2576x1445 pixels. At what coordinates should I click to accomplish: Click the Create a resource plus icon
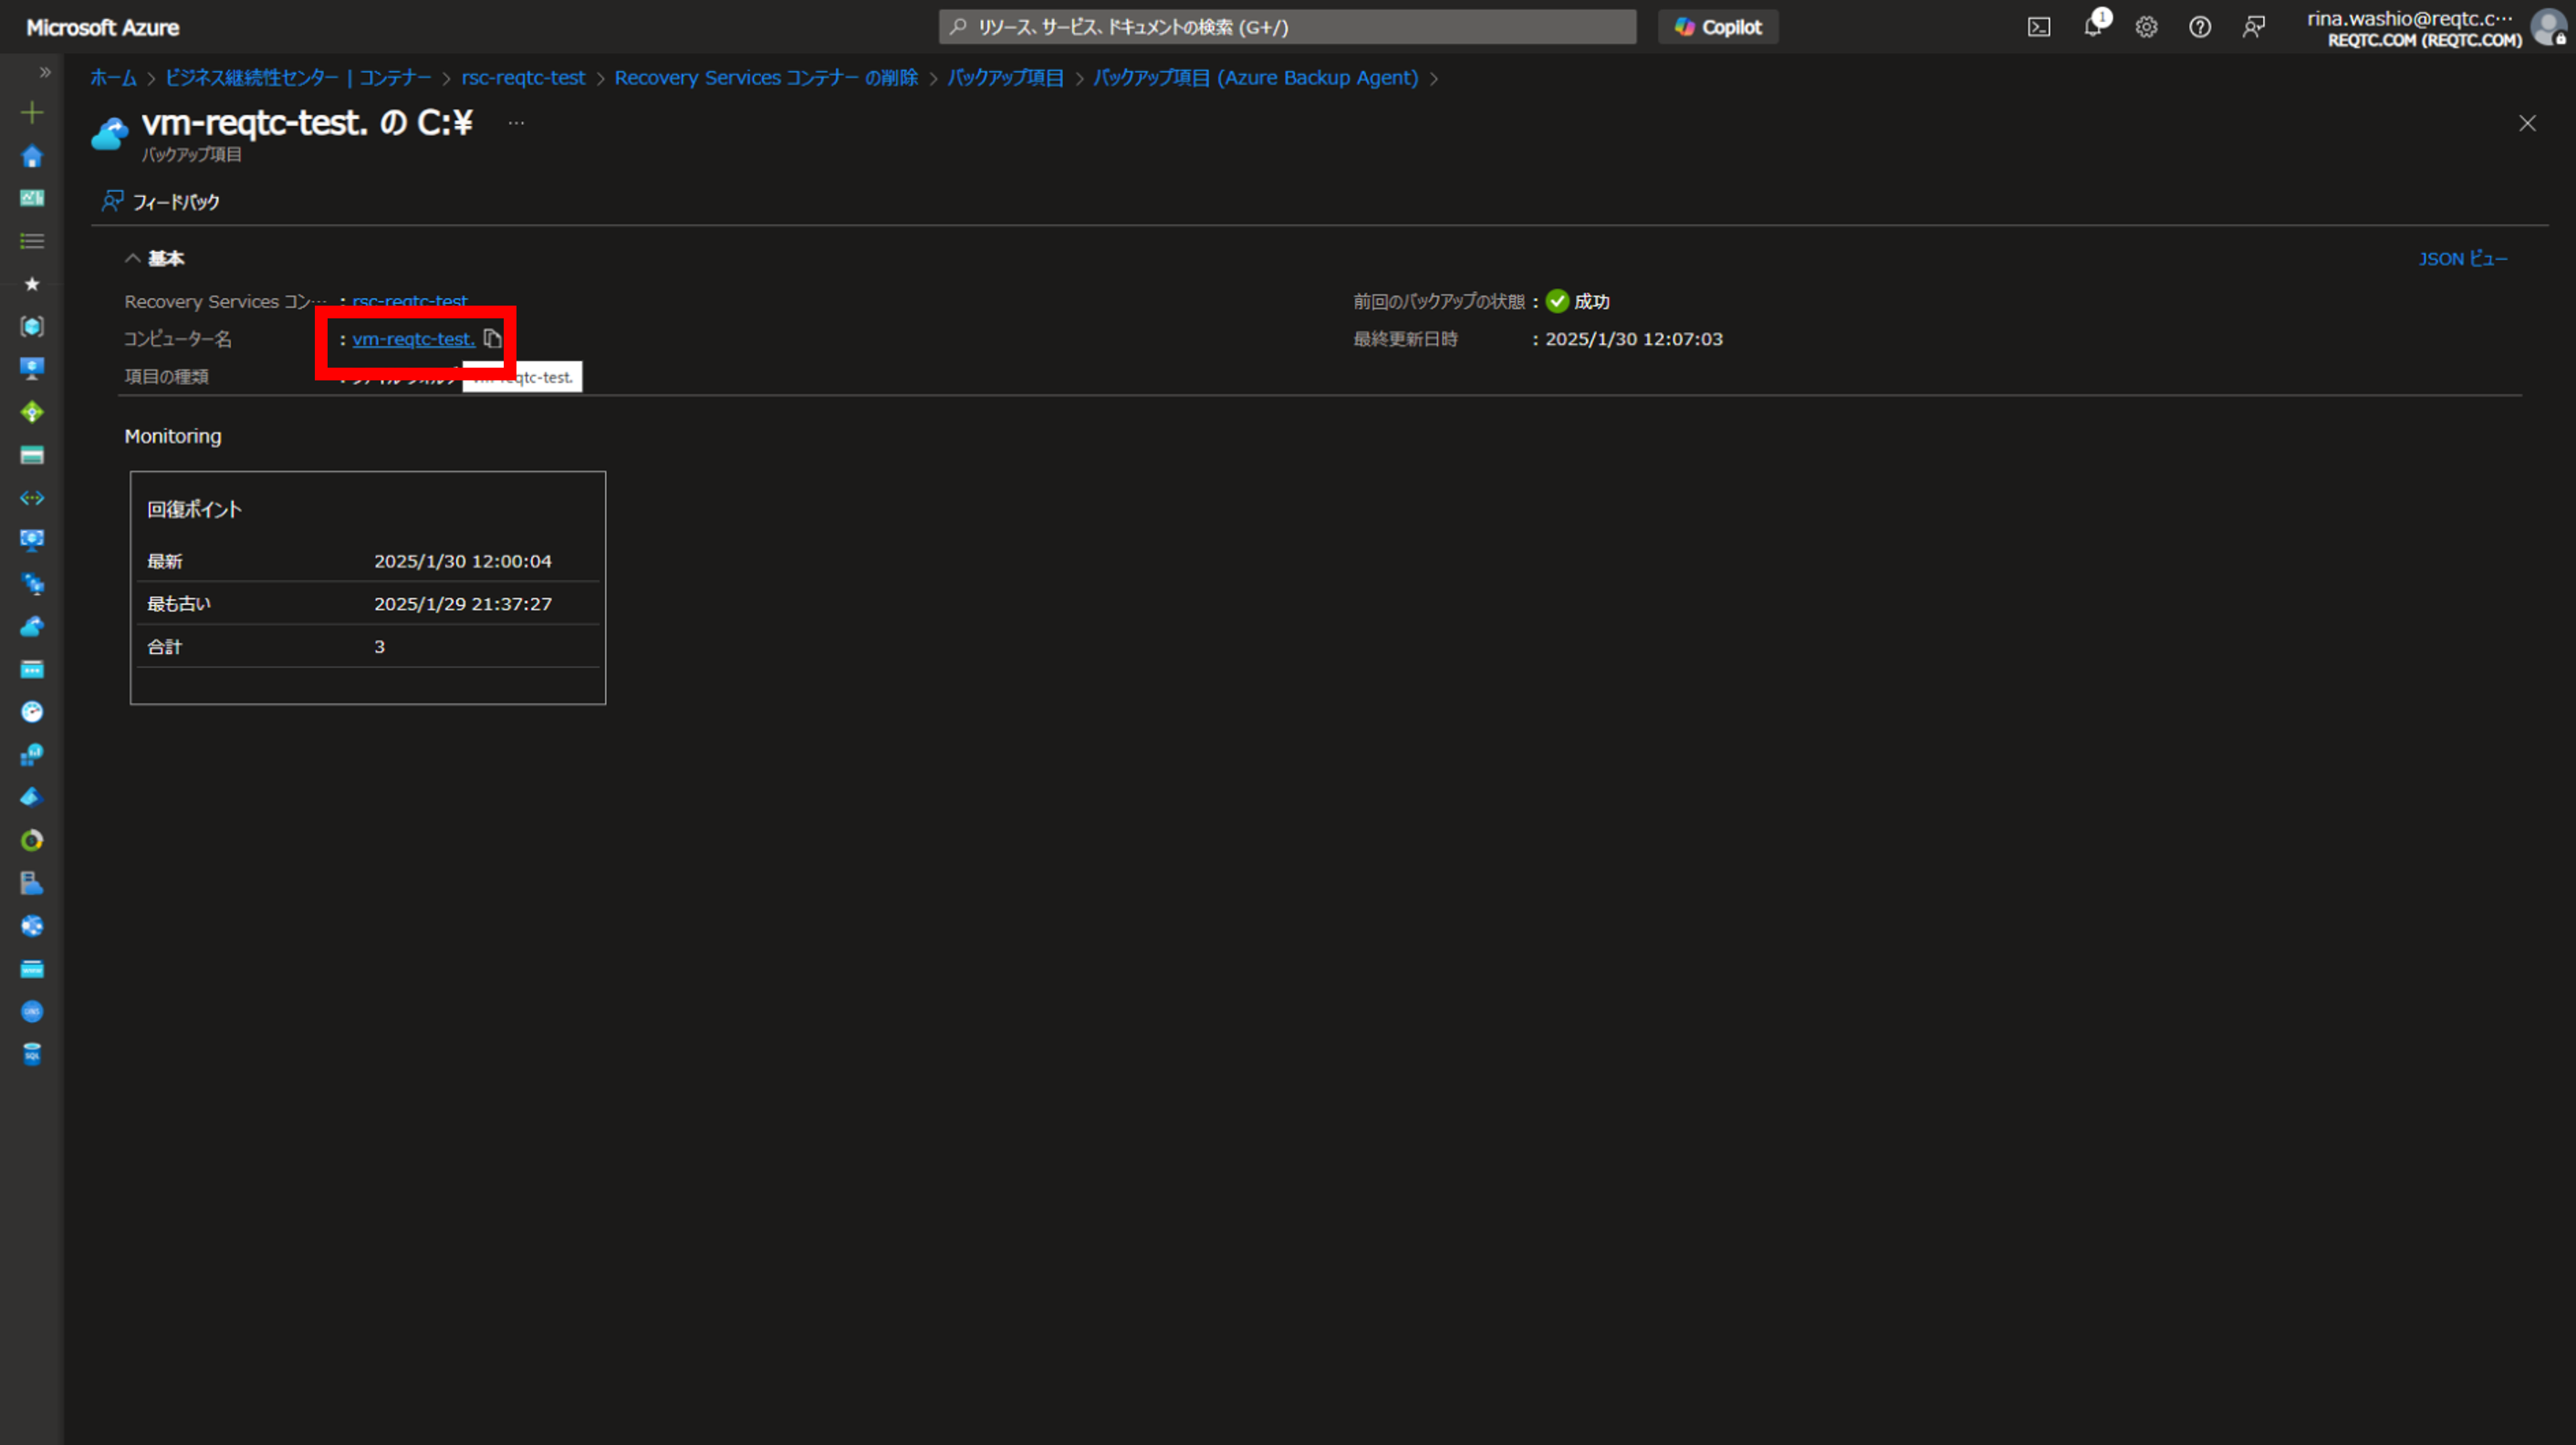point(32,113)
